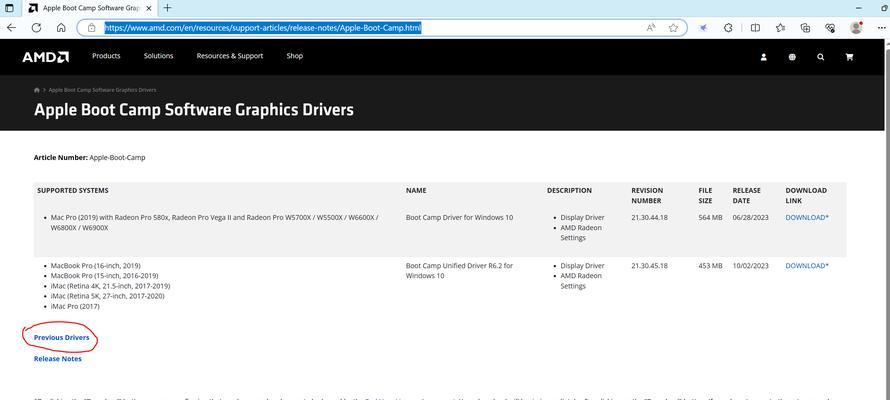
Task: Reload the page with the refresh icon
Action: (x=36, y=28)
